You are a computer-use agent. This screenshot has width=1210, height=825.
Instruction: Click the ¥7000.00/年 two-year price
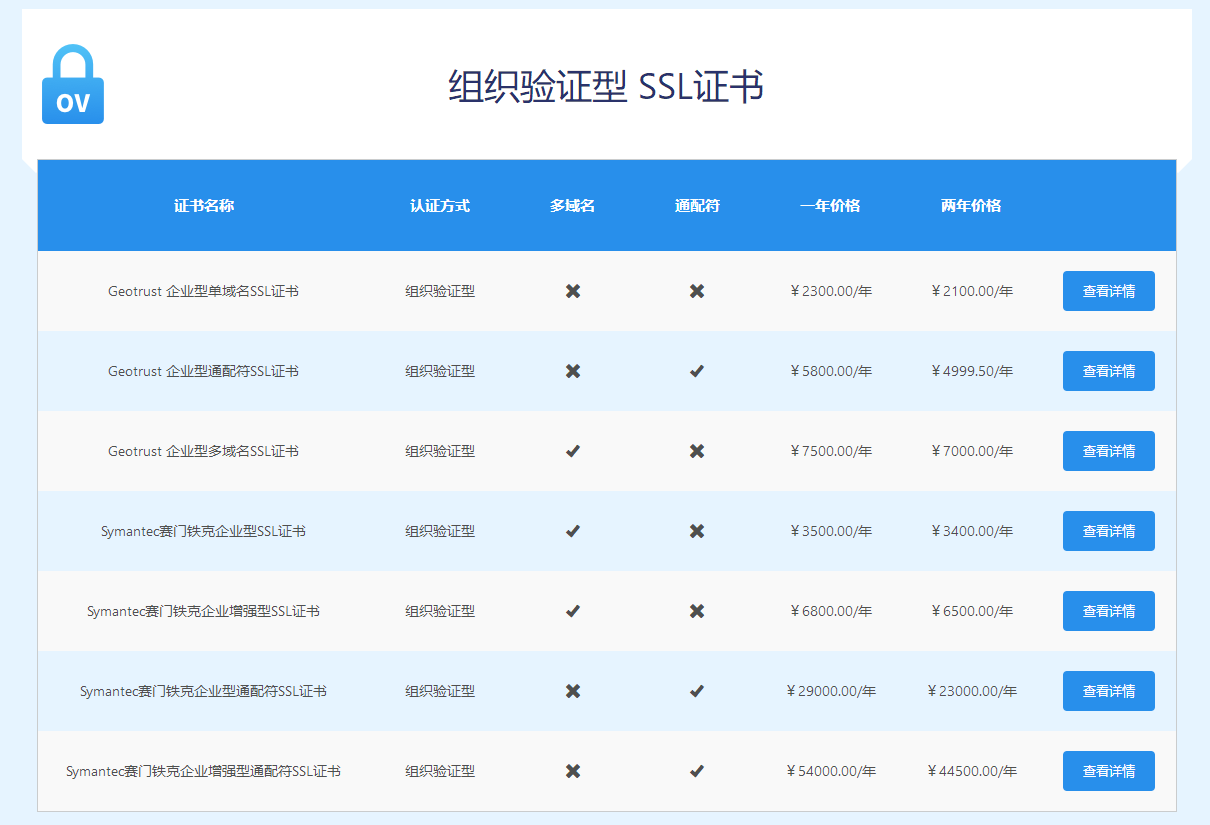[x=972, y=451]
